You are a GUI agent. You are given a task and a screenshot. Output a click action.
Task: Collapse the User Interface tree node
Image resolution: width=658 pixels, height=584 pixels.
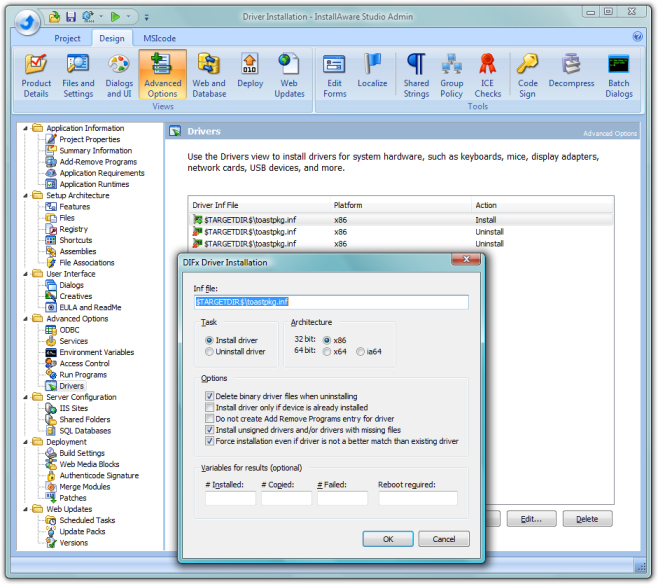[25, 274]
